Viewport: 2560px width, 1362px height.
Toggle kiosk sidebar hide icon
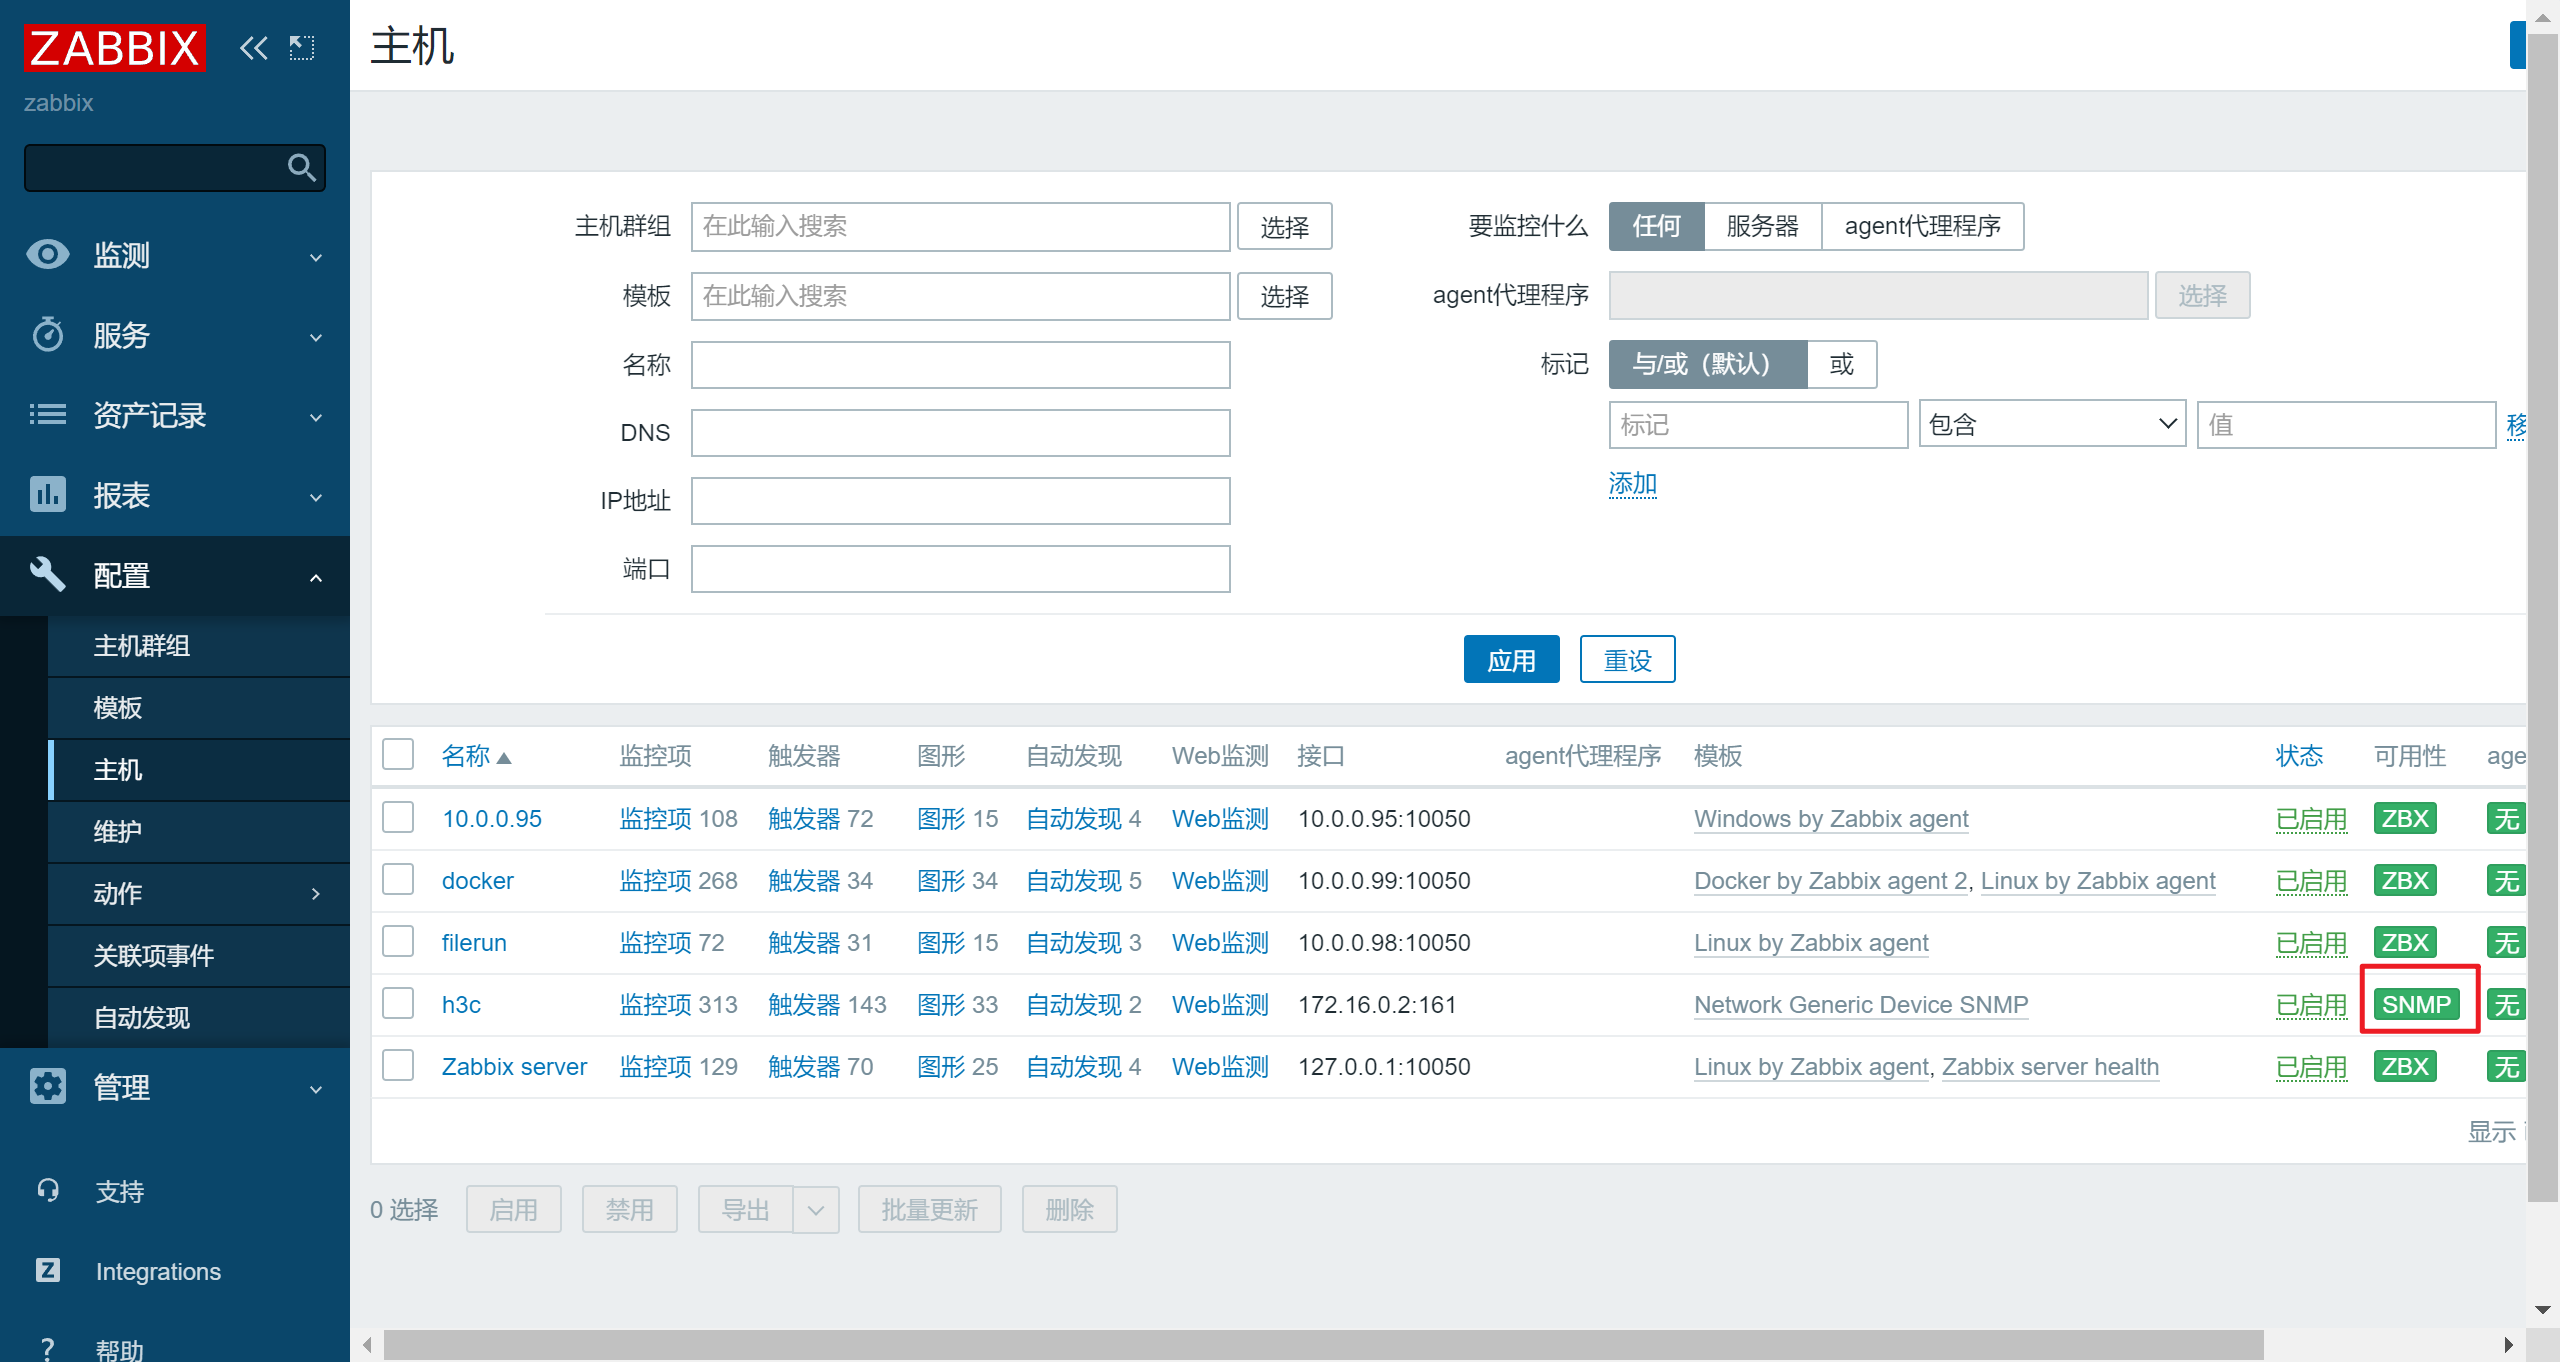point(302,47)
